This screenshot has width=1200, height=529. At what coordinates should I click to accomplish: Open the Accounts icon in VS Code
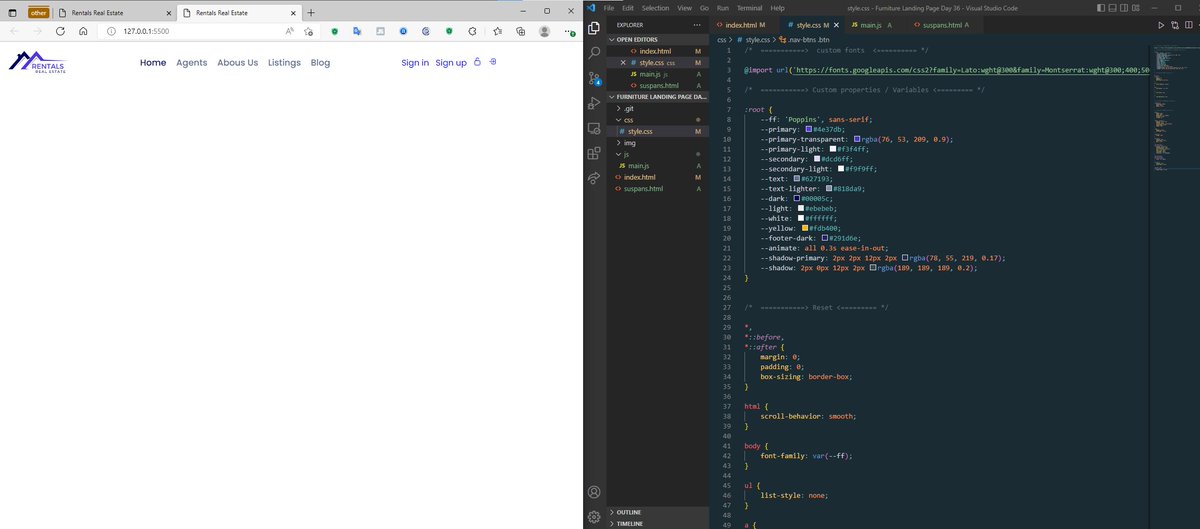(594, 492)
